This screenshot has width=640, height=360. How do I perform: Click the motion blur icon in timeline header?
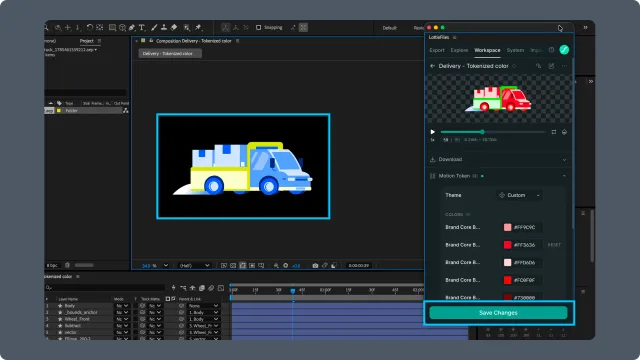click(x=211, y=288)
